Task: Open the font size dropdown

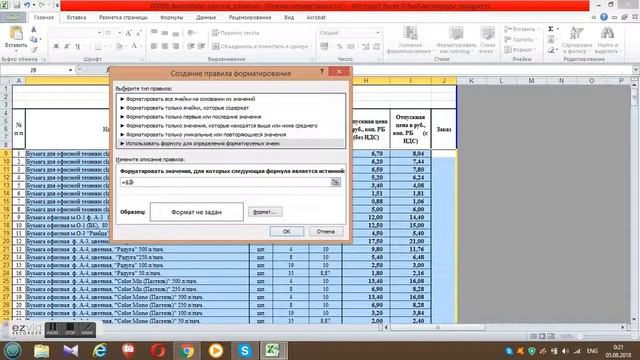Action: [120, 33]
